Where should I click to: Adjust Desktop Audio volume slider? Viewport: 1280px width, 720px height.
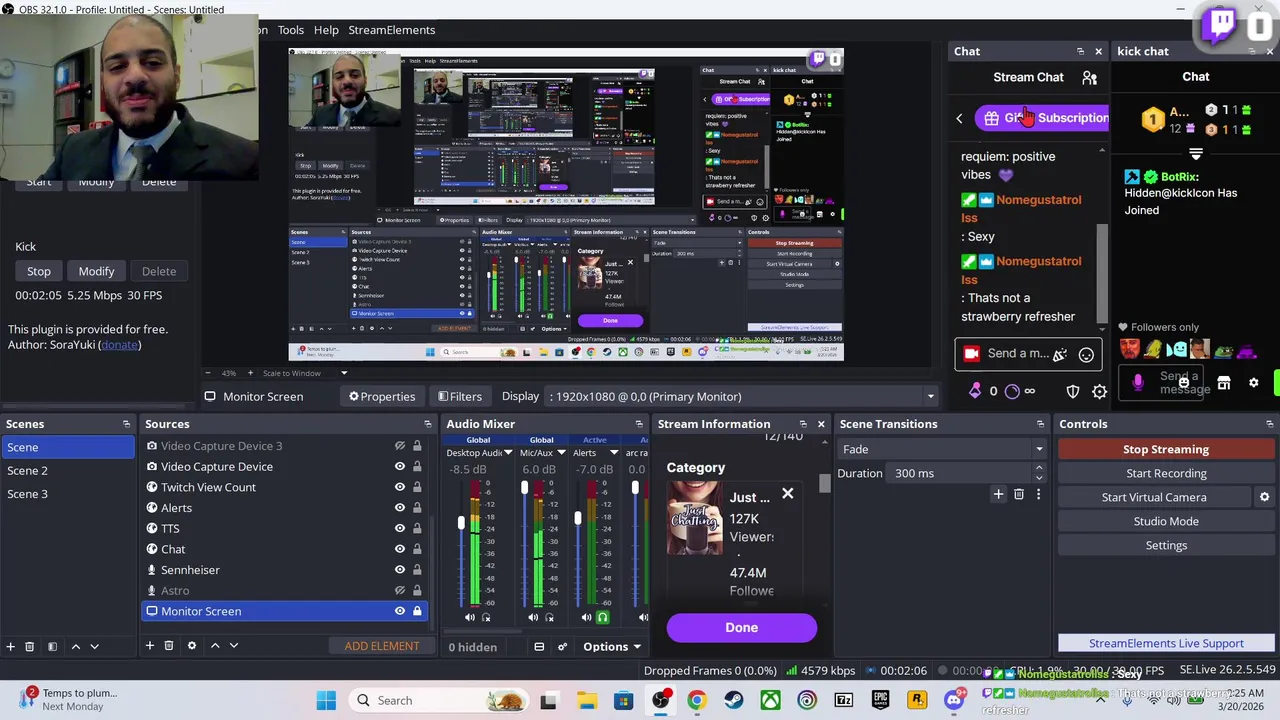tap(461, 523)
